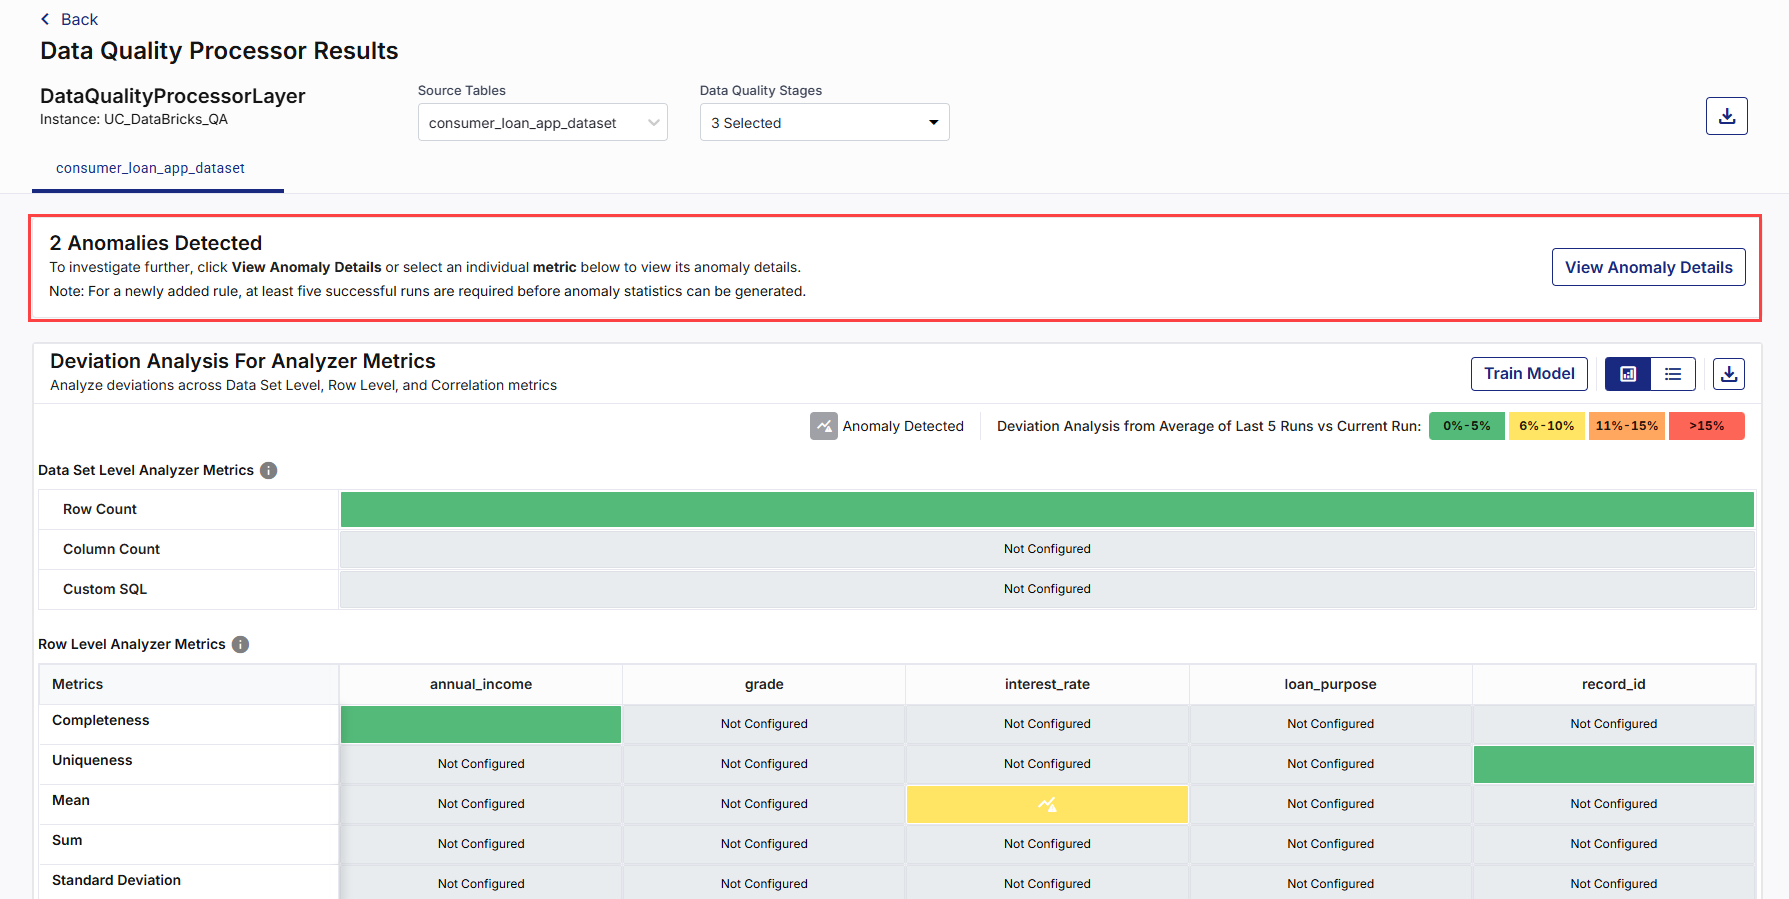Viewport: 1789px width, 899px height.
Task: Expand the Data Quality Stages dropdown
Action: [x=824, y=122]
